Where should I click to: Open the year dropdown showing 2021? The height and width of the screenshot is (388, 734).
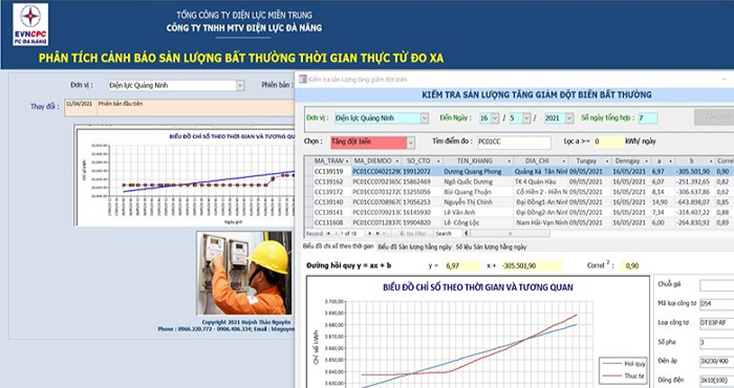[569, 118]
